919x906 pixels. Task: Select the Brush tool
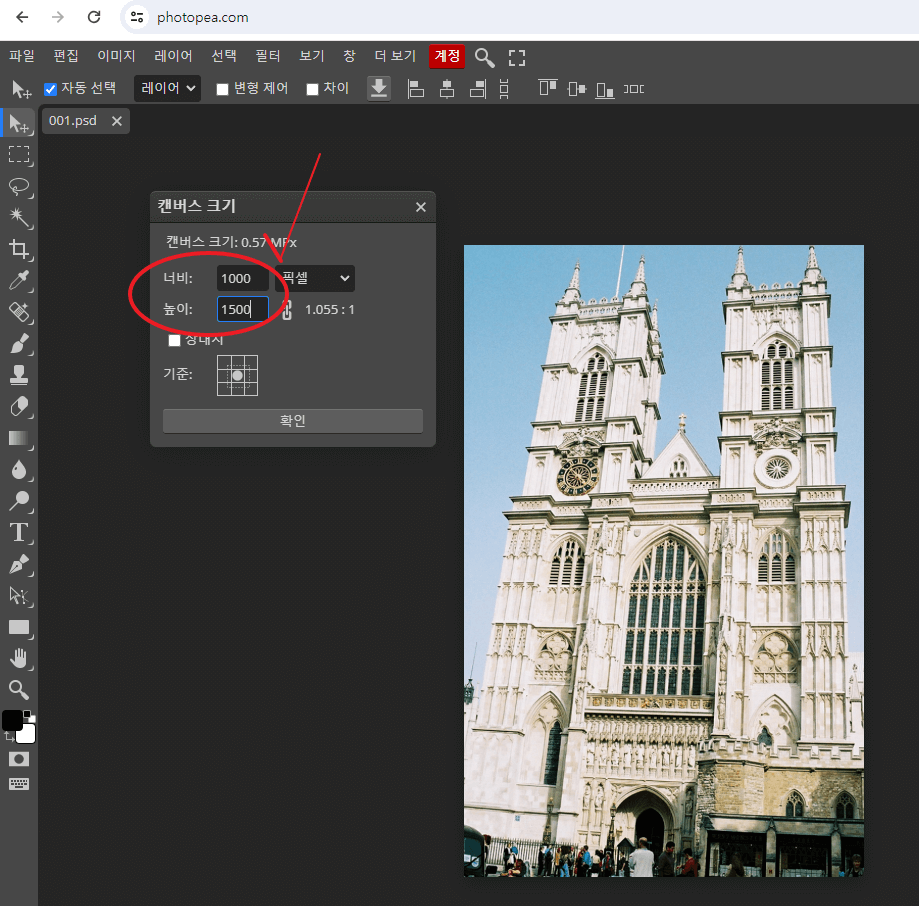[19, 343]
